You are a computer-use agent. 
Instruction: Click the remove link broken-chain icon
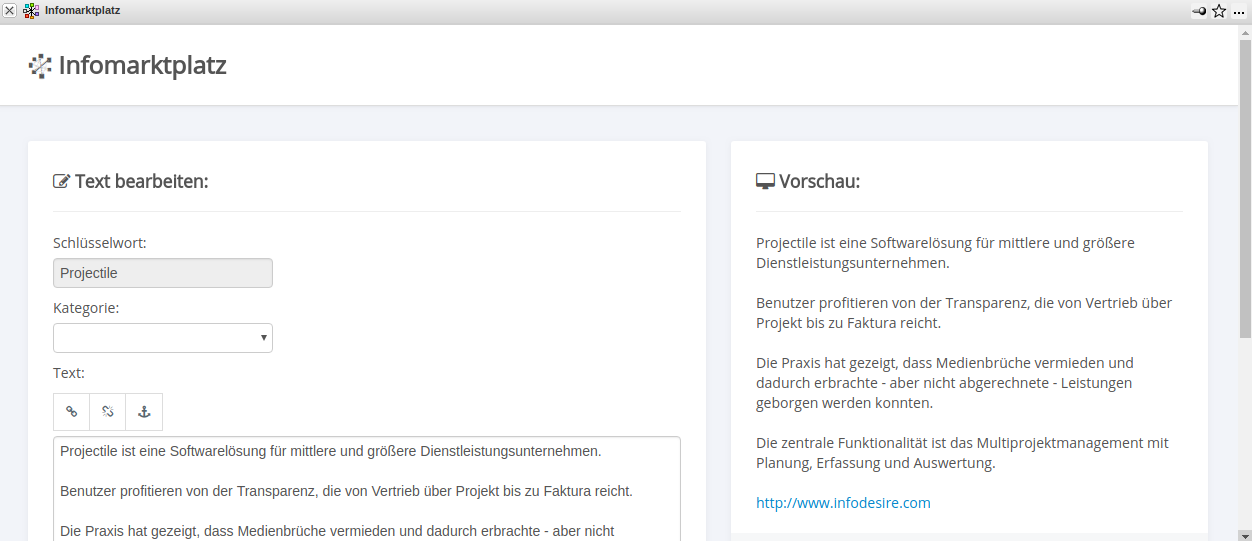click(x=107, y=411)
